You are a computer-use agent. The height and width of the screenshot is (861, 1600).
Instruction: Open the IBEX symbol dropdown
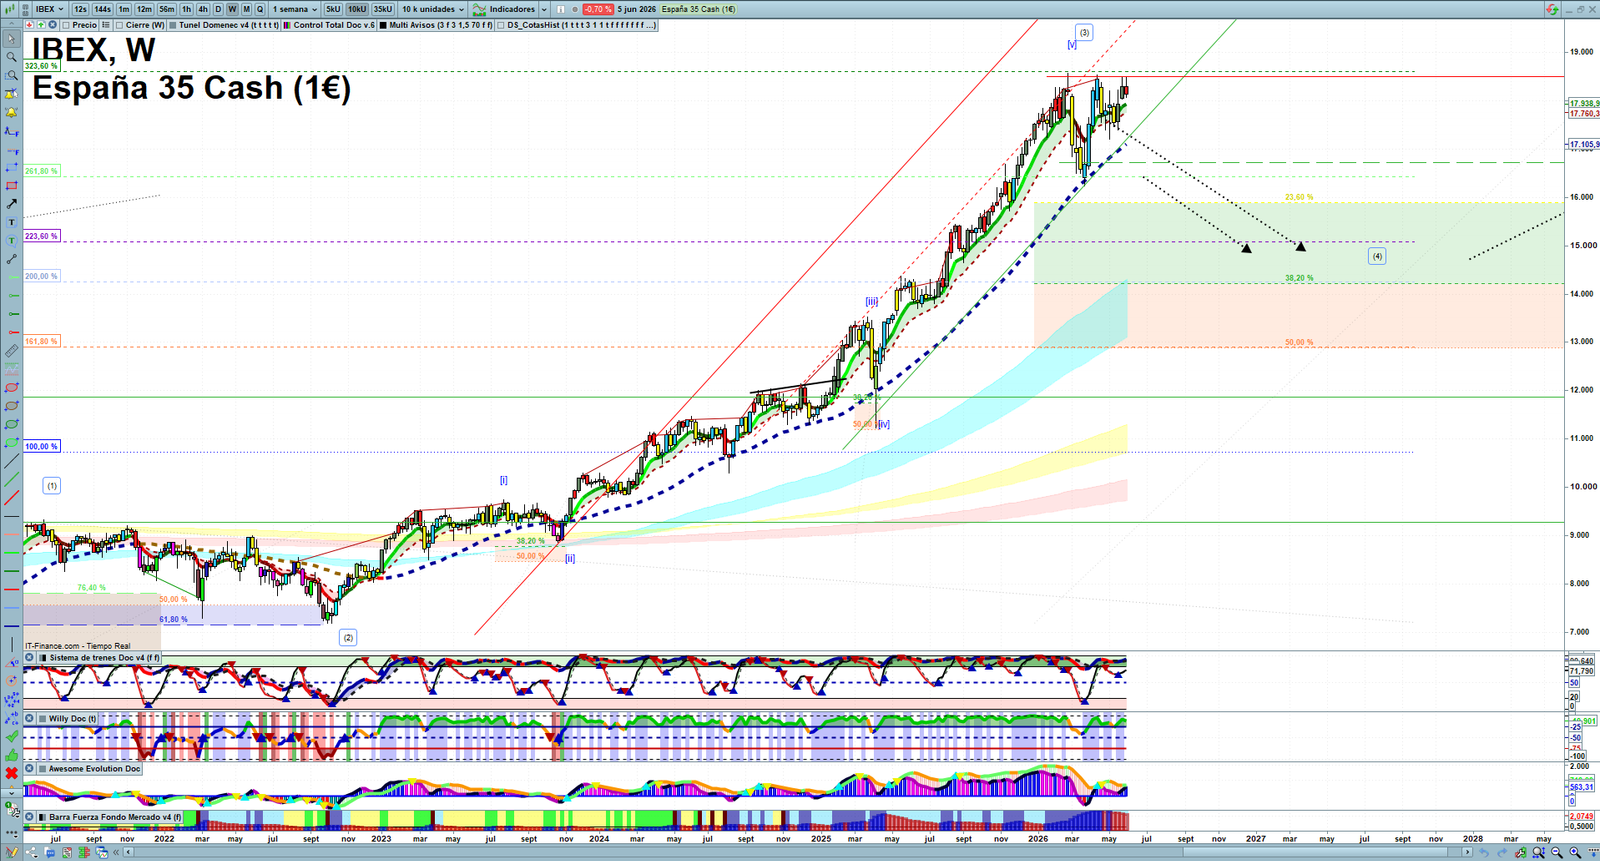49,9
